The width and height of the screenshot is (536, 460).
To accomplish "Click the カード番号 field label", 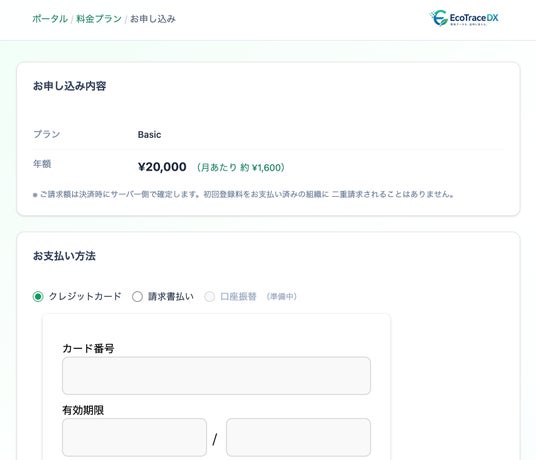I will (88, 348).
